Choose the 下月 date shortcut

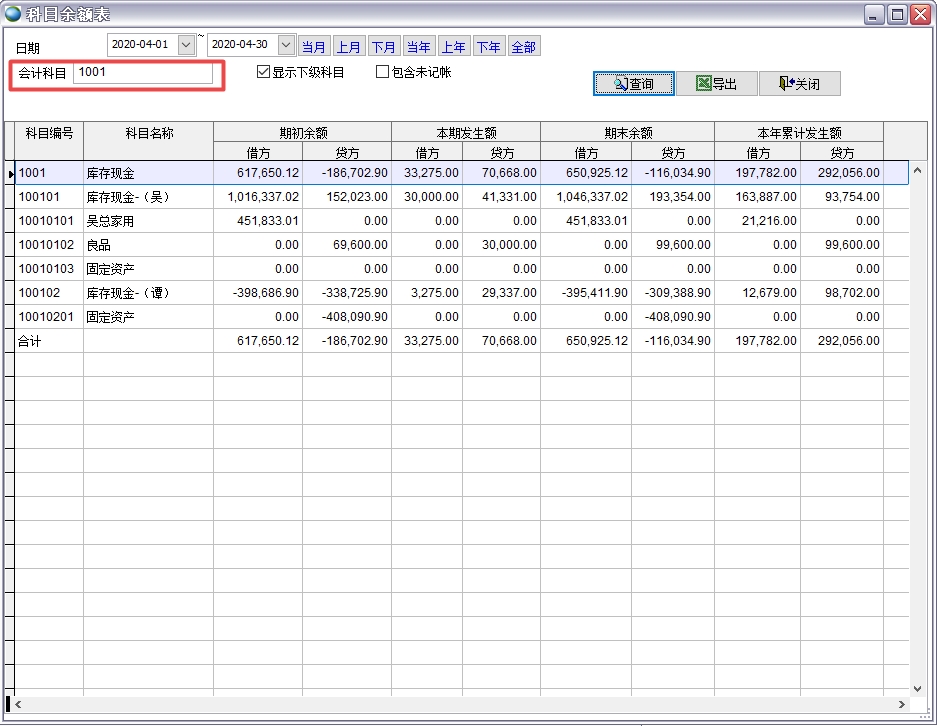pyautogui.click(x=383, y=47)
